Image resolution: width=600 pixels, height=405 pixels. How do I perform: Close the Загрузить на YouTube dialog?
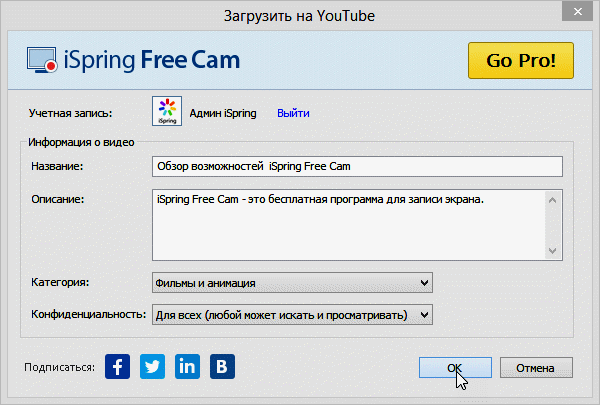click(577, 12)
